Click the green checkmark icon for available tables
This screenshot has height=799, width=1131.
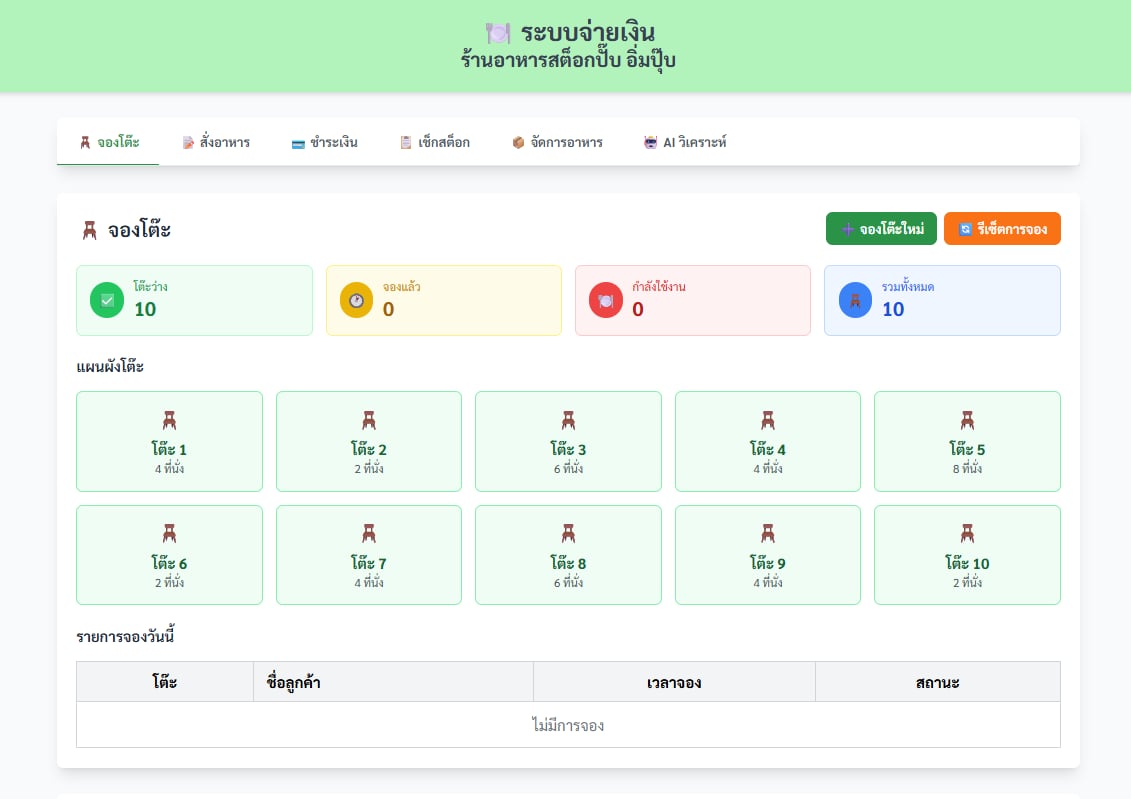click(107, 300)
